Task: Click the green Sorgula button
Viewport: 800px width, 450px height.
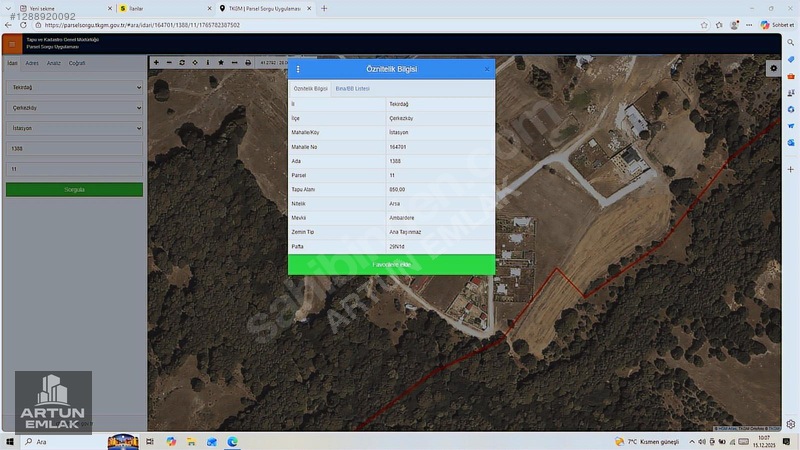Action: 74,189
